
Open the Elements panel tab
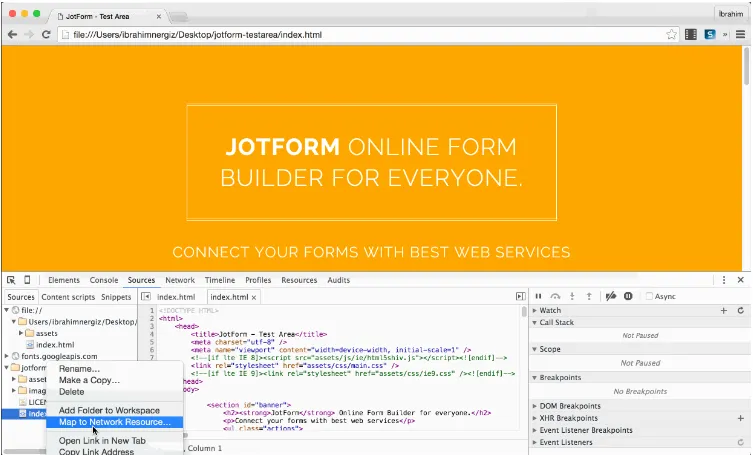pos(64,280)
